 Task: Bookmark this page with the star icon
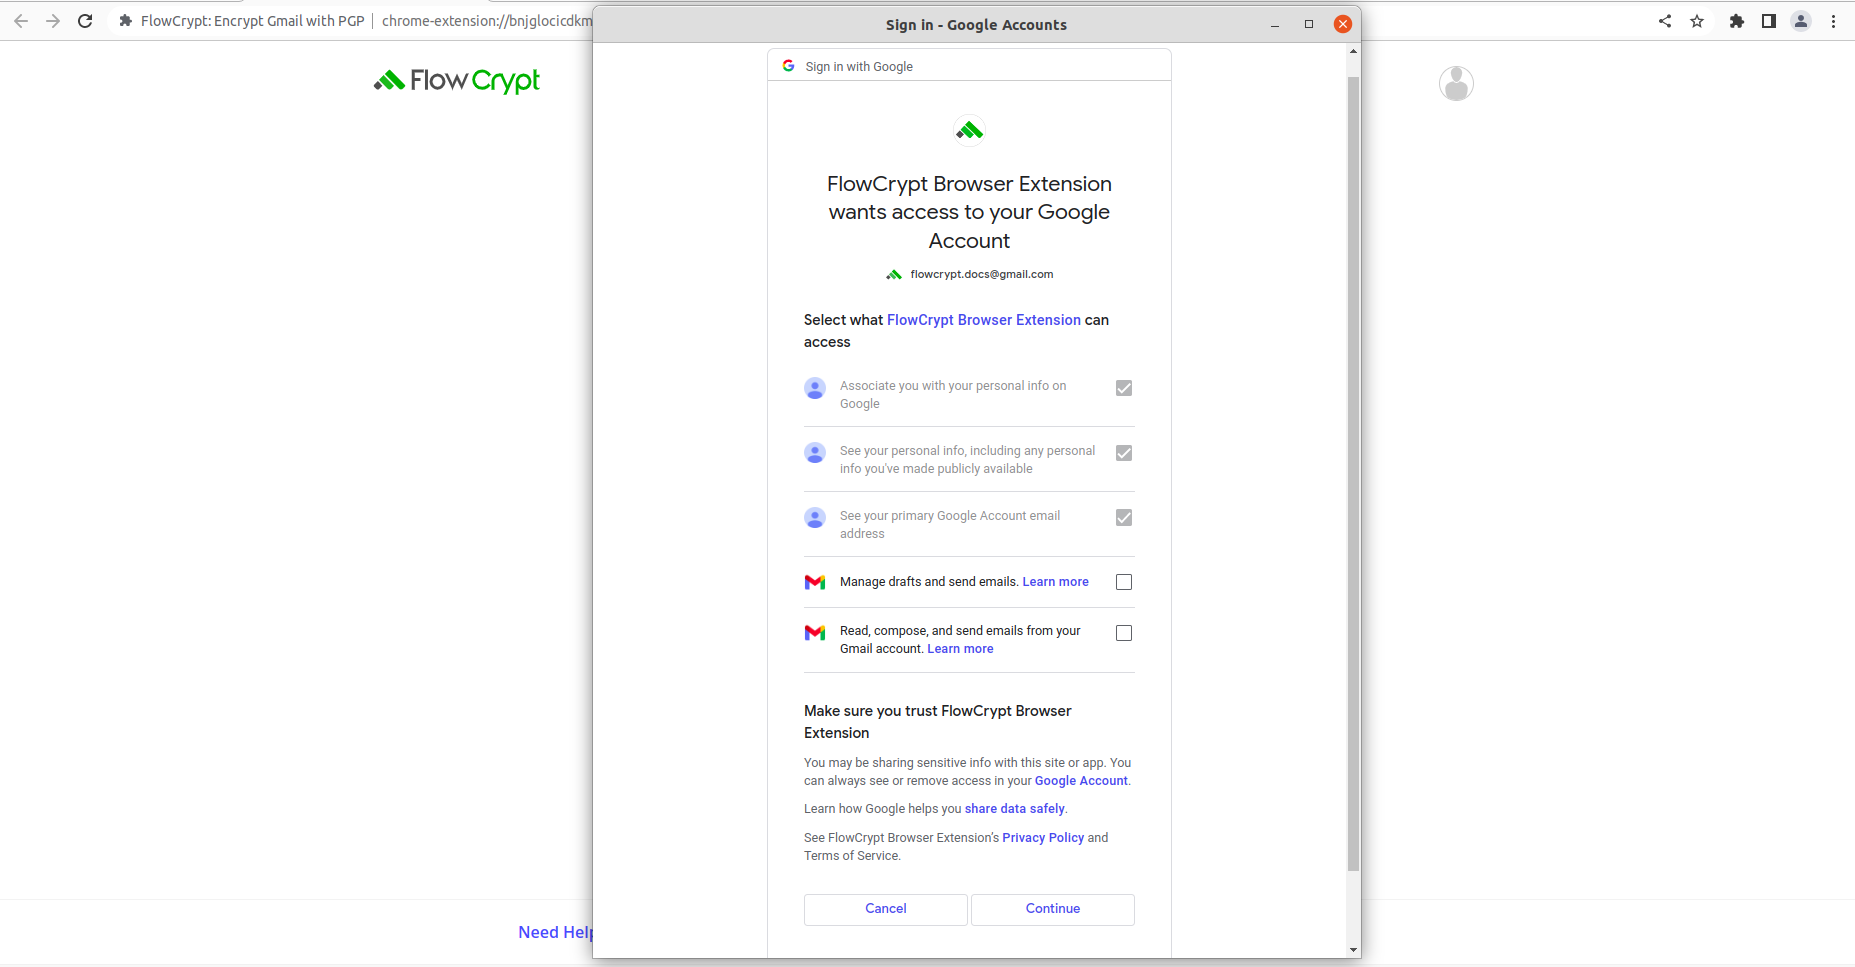point(1697,21)
